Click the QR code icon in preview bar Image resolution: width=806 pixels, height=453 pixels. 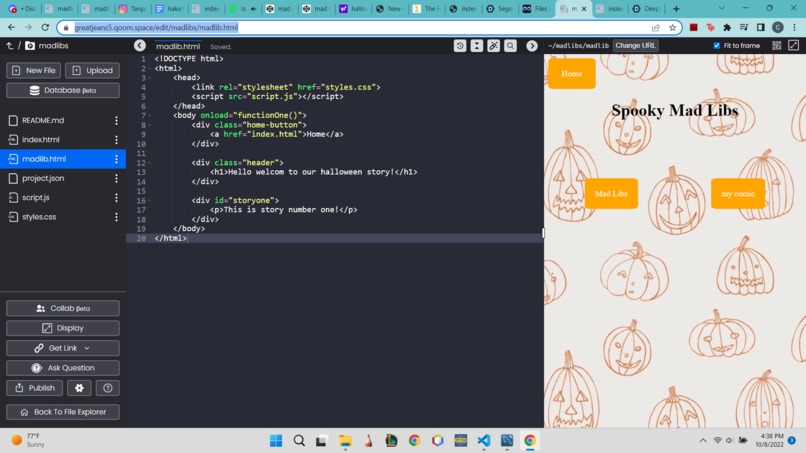(777, 46)
